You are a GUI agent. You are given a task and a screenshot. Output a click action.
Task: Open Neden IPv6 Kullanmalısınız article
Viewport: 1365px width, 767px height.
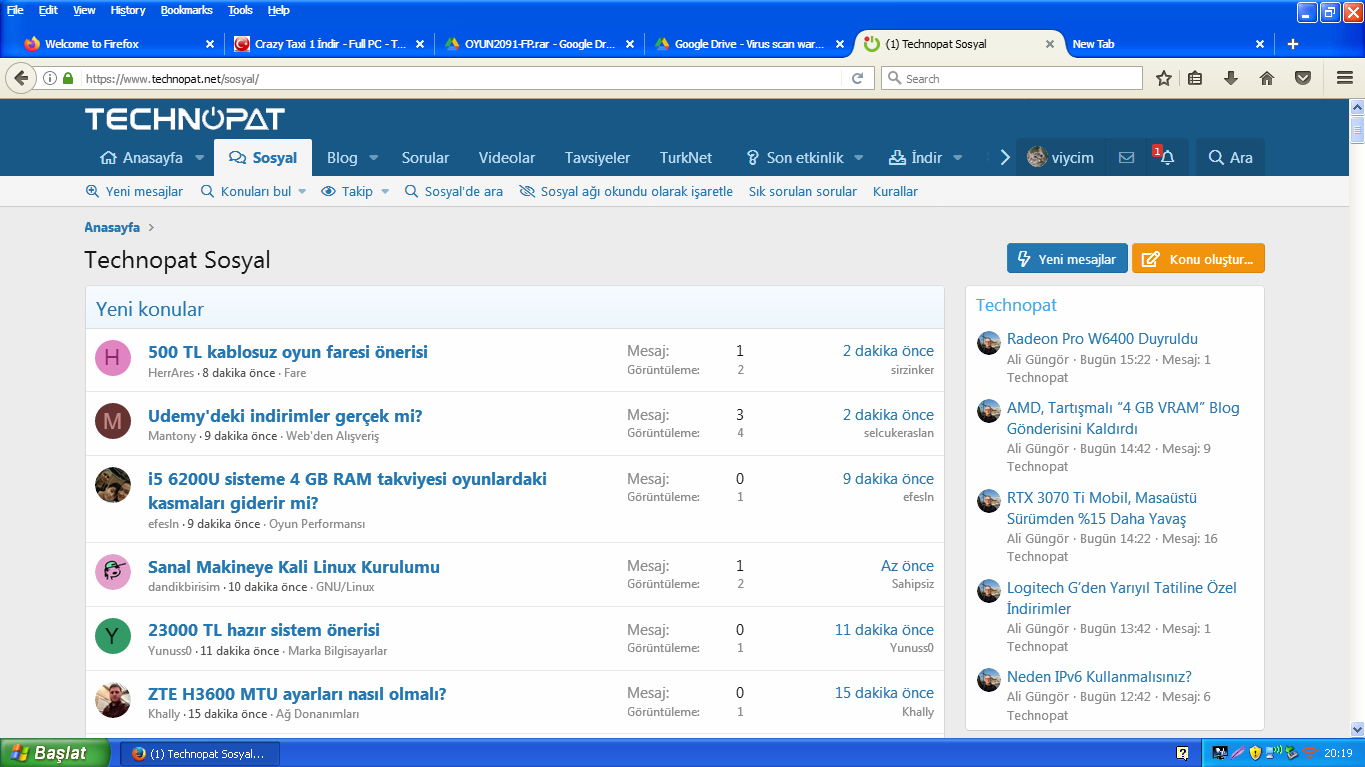coord(1099,677)
